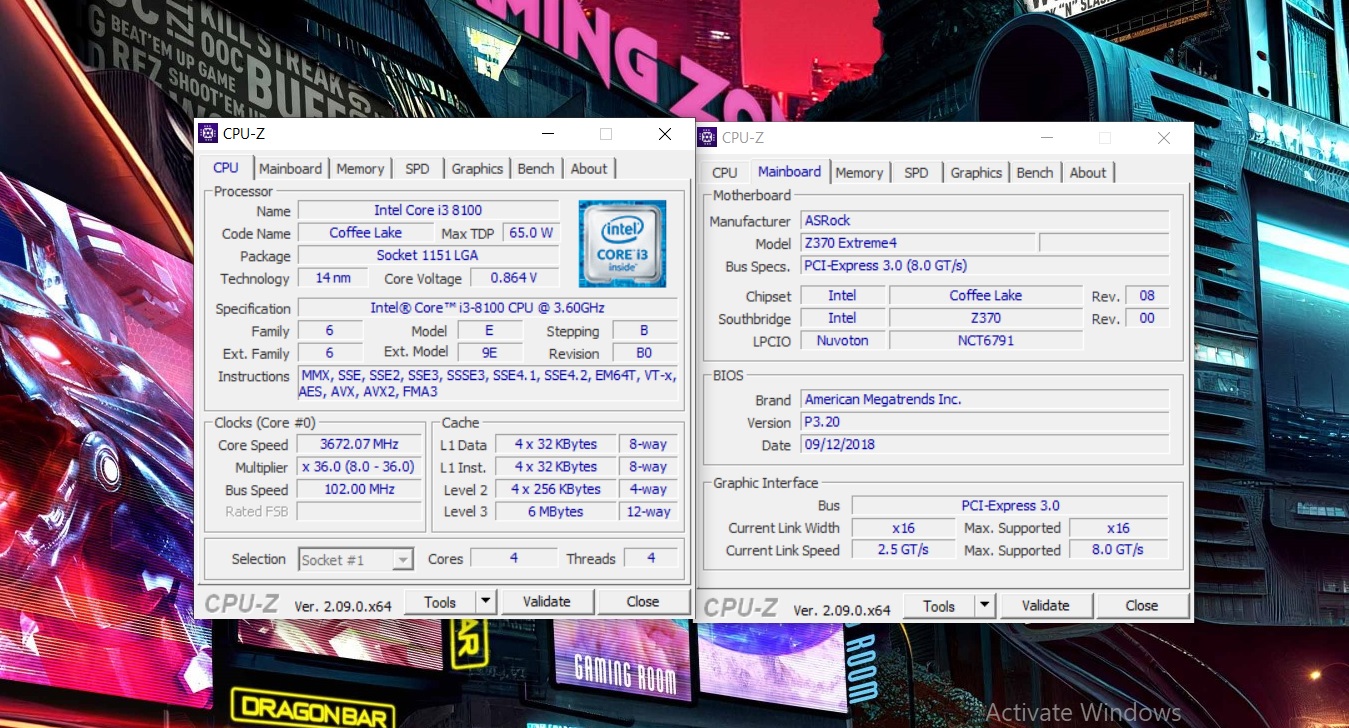Select the CPU tab in the processor window
This screenshot has width=1349, height=728.
tap(226, 168)
